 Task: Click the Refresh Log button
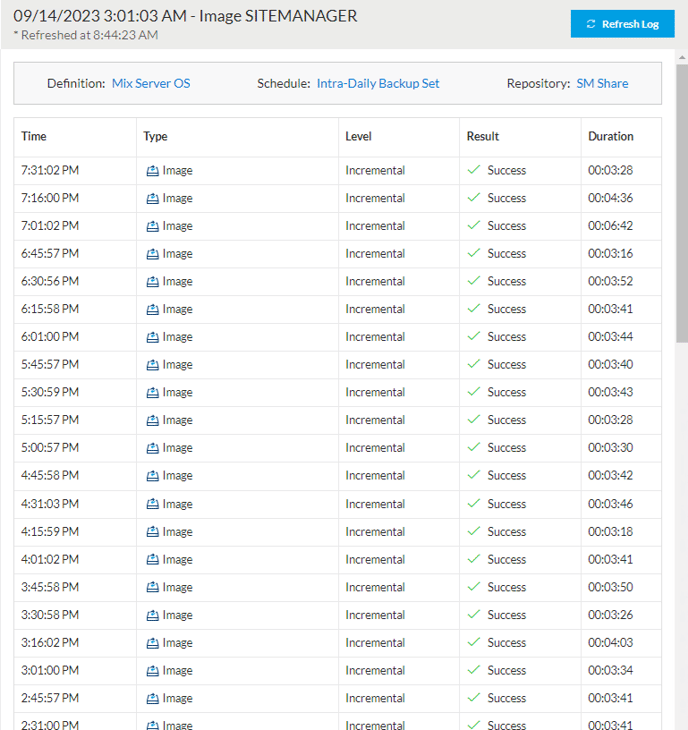622,24
